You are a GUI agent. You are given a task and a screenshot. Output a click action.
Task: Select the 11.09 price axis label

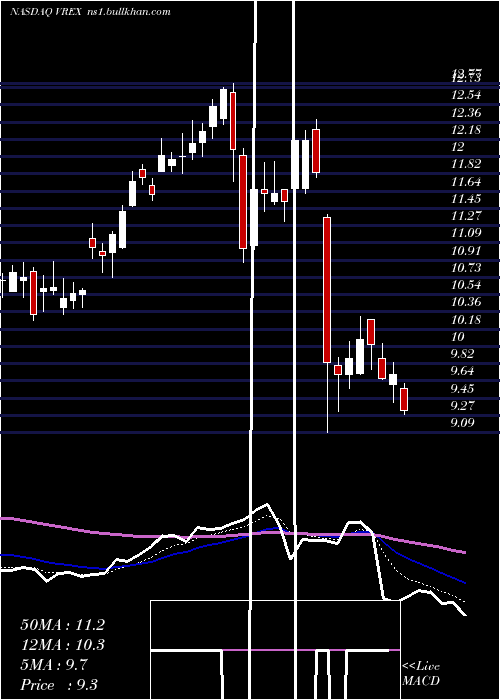466,233
